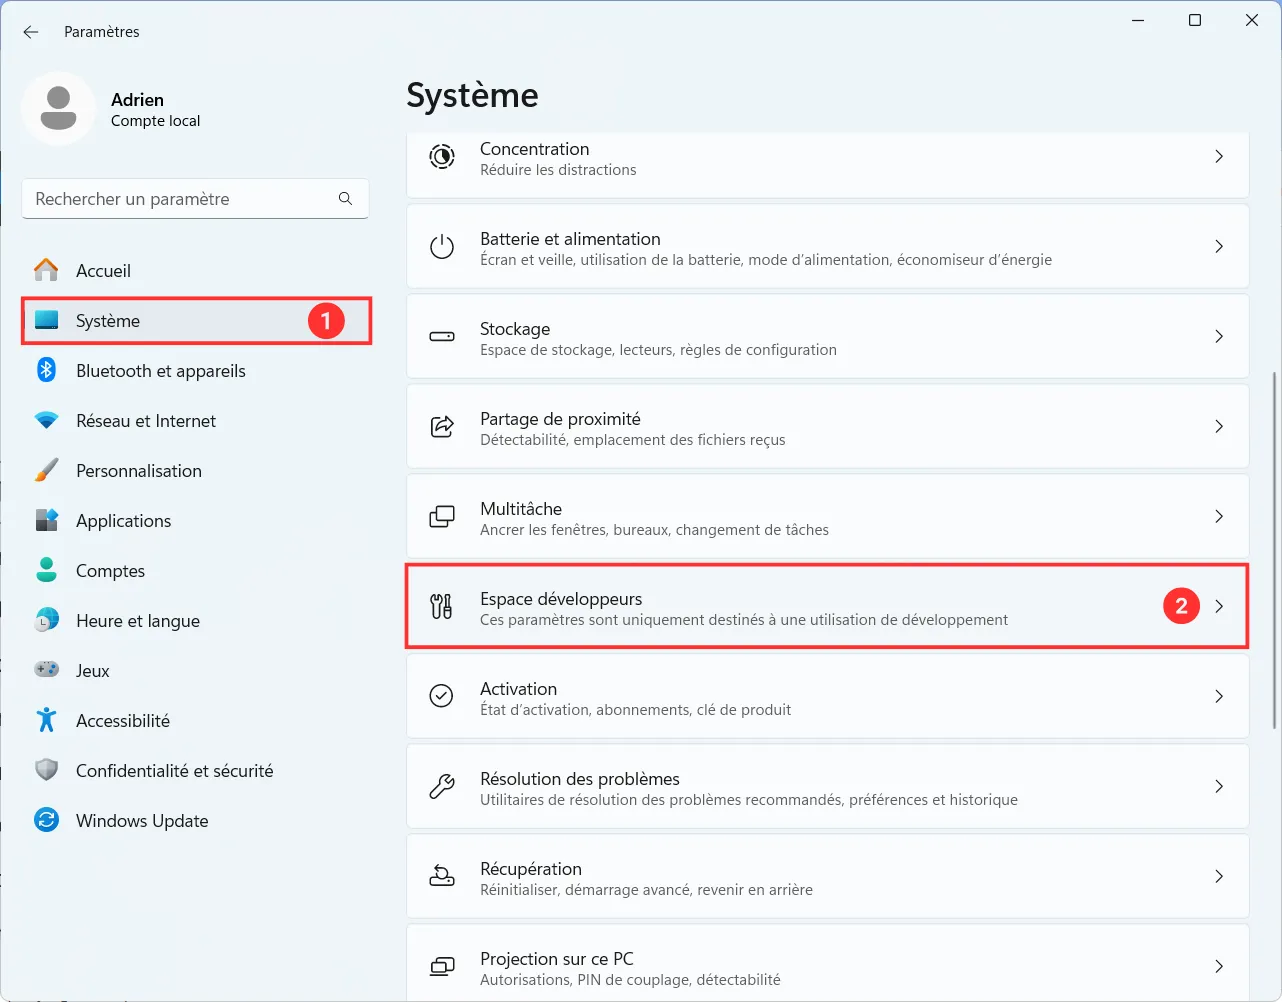This screenshot has height=1002, width=1282.
Task: Click the Réseau et Internet wifi icon
Action: 46,420
